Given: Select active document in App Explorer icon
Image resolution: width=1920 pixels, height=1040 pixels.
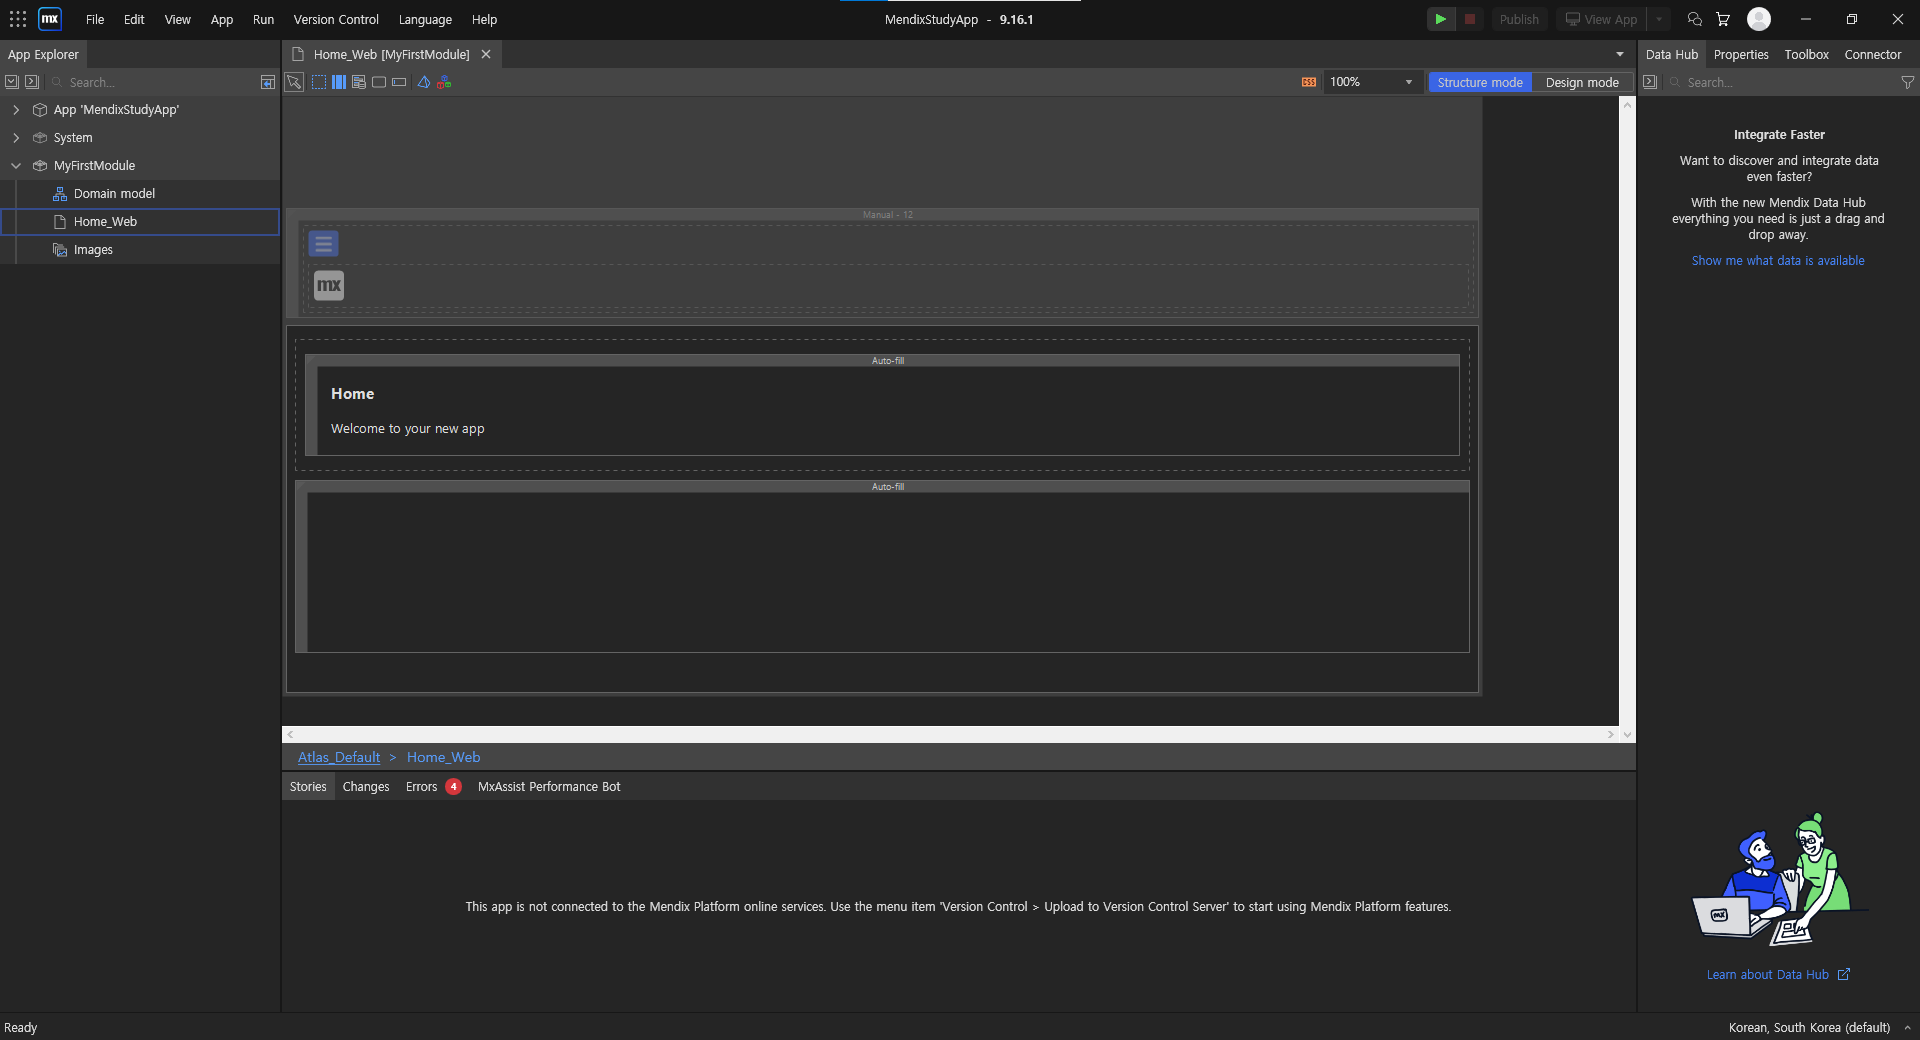Looking at the screenshot, I should pos(268,82).
